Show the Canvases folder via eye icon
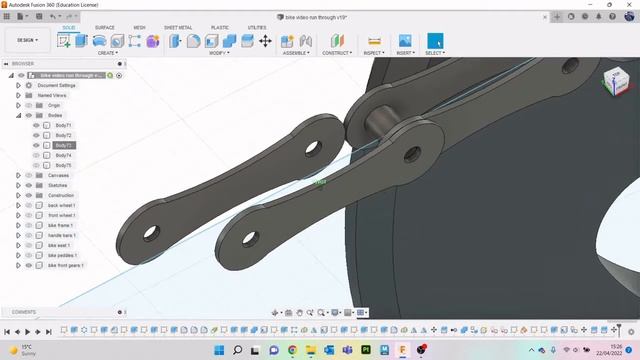This screenshot has width=640, height=360. pyautogui.click(x=29, y=175)
